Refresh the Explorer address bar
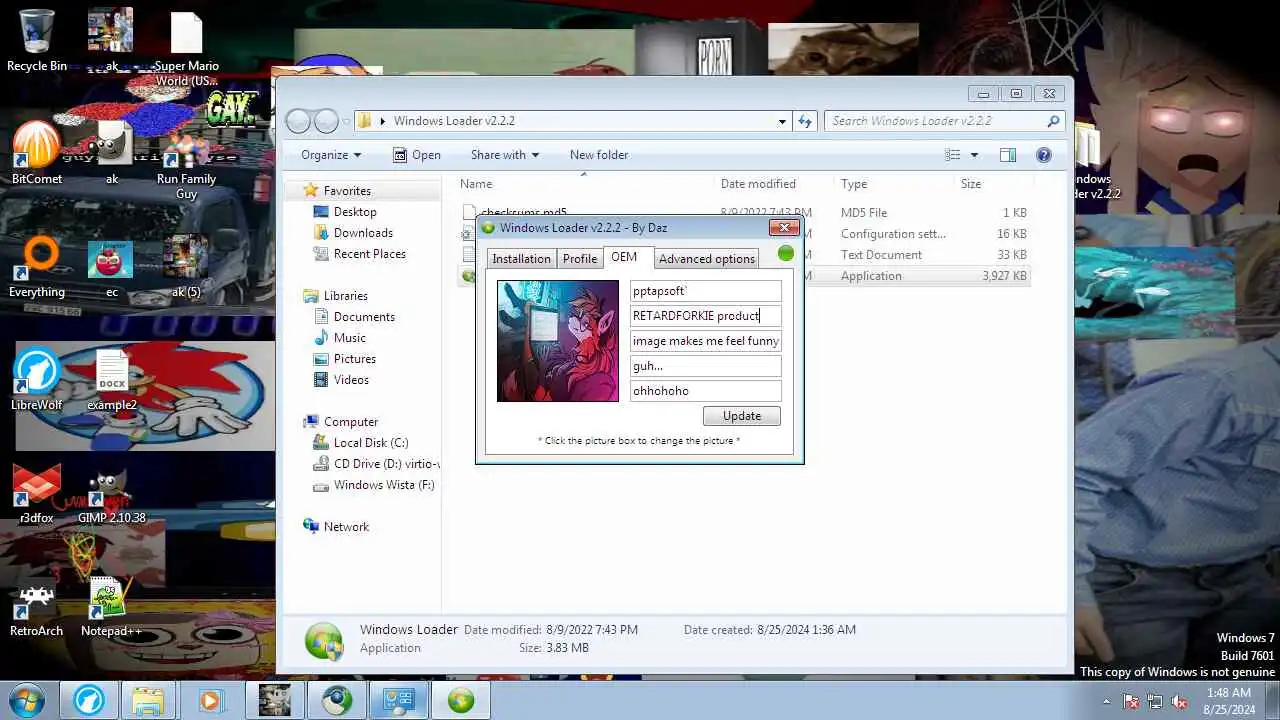This screenshot has width=1280, height=720. pyautogui.click(x=805, y=121)
